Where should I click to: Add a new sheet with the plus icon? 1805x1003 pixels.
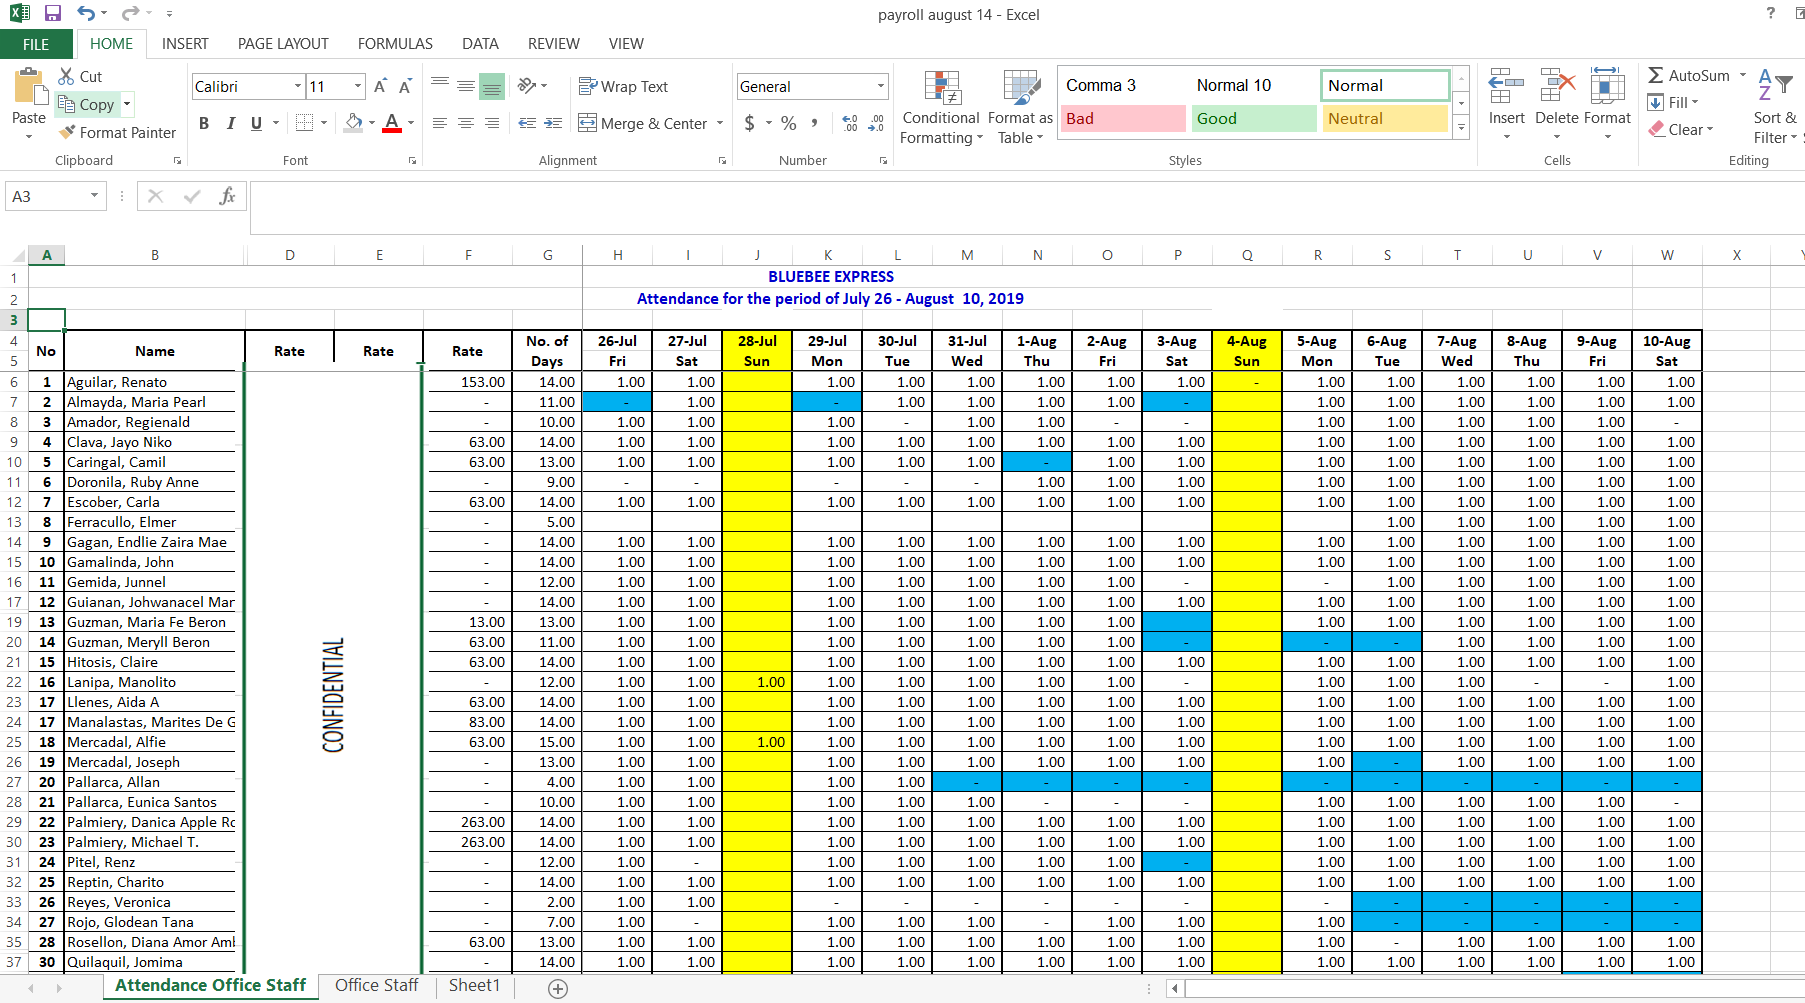click(558, 988)
